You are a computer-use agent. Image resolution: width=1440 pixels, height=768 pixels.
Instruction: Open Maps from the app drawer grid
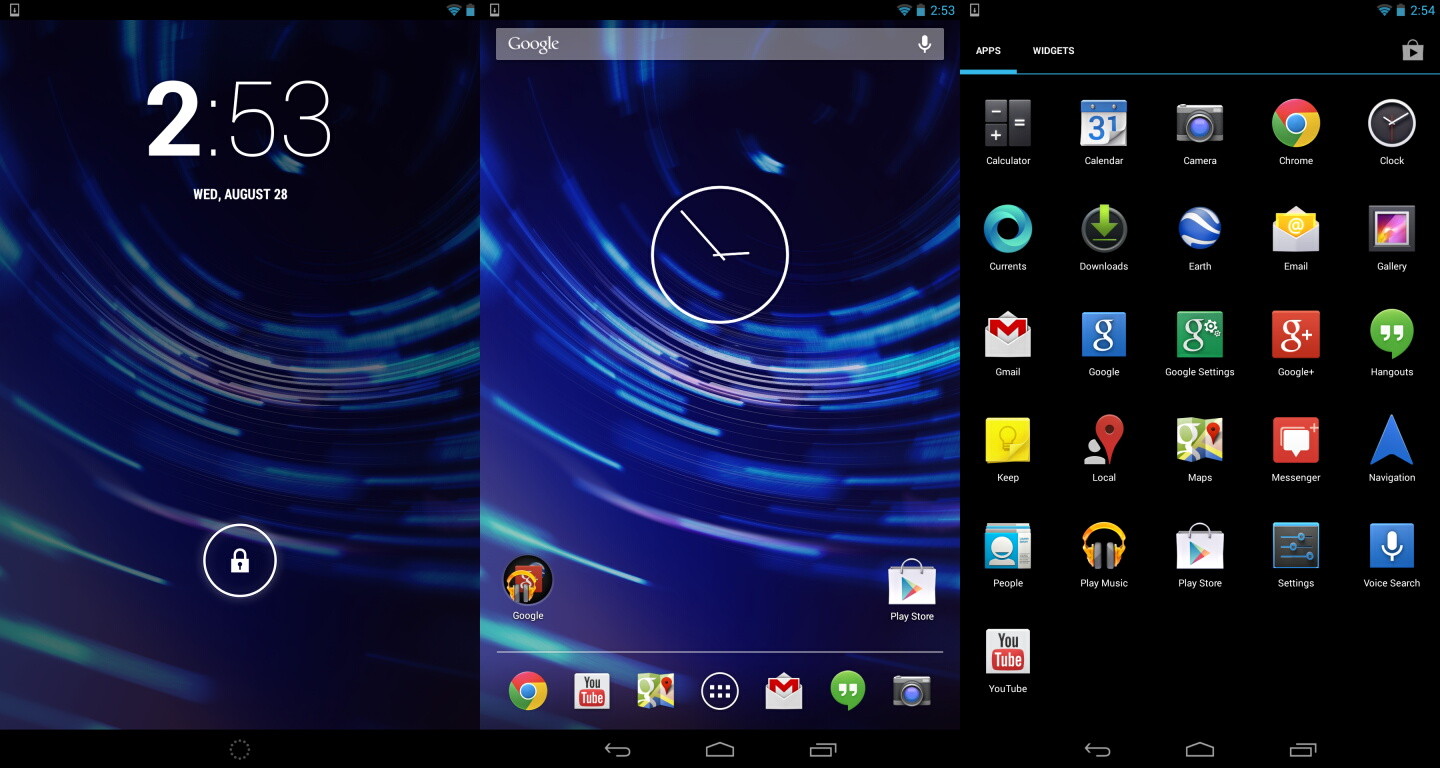coord(1200,441)
